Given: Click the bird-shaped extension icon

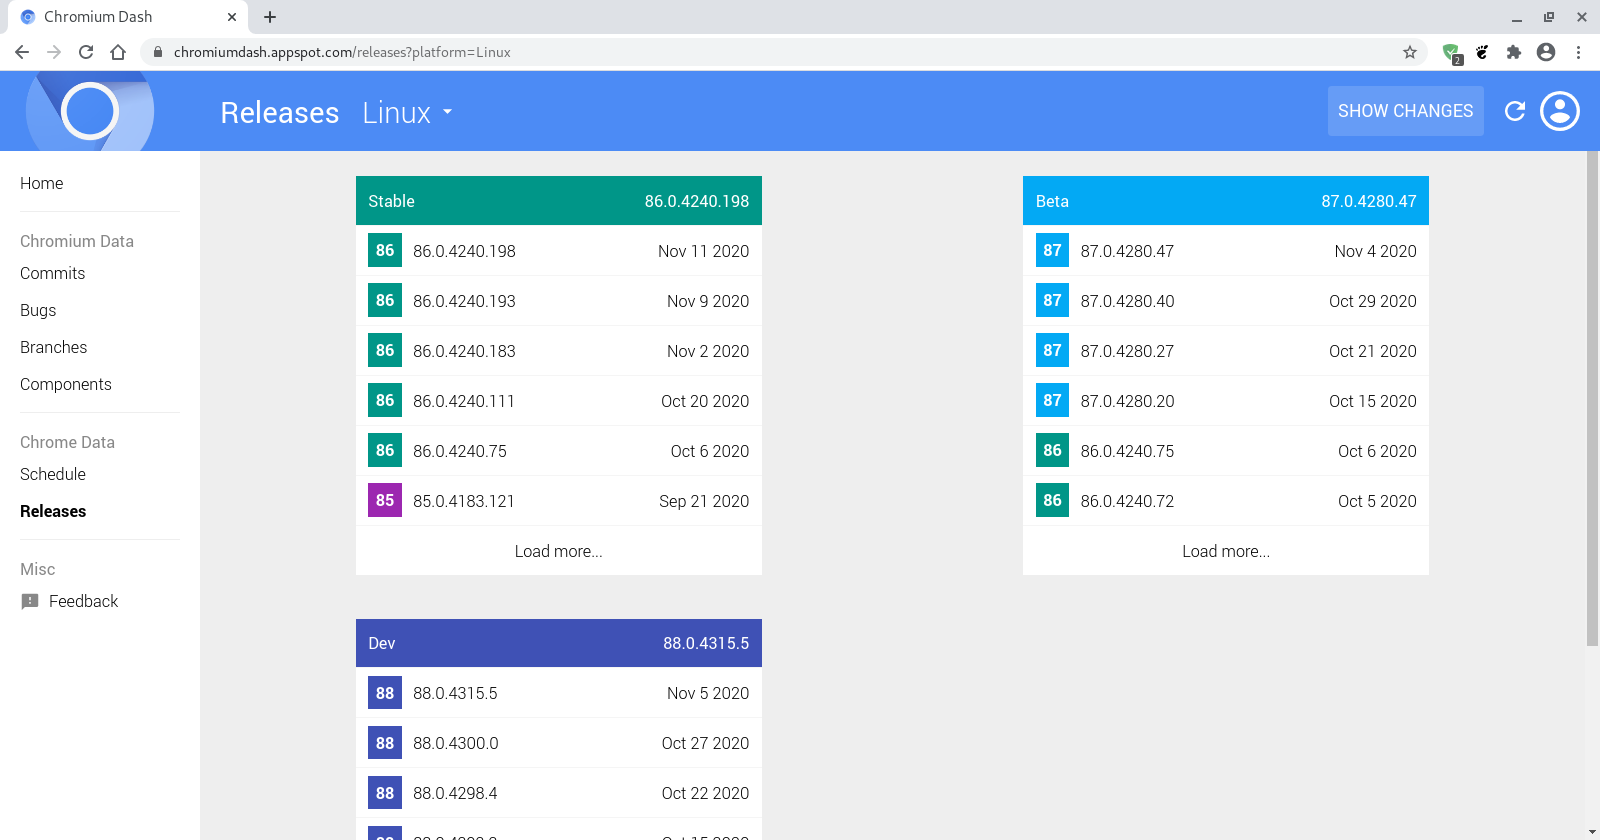Looking at the screenshot, I should coord(1482,52).
